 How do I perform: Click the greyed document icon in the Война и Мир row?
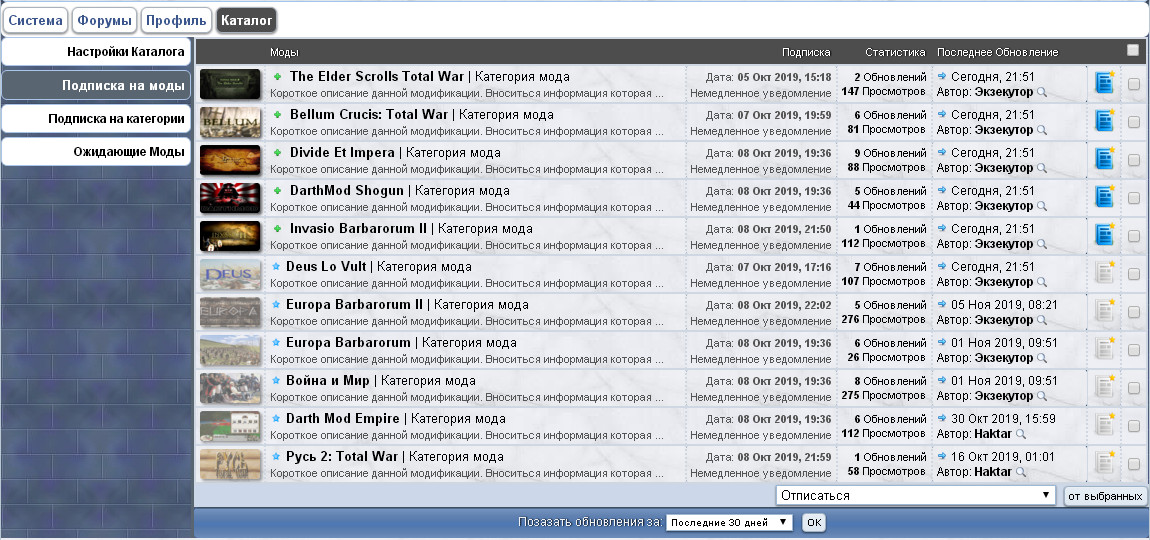click(1104, 388)
